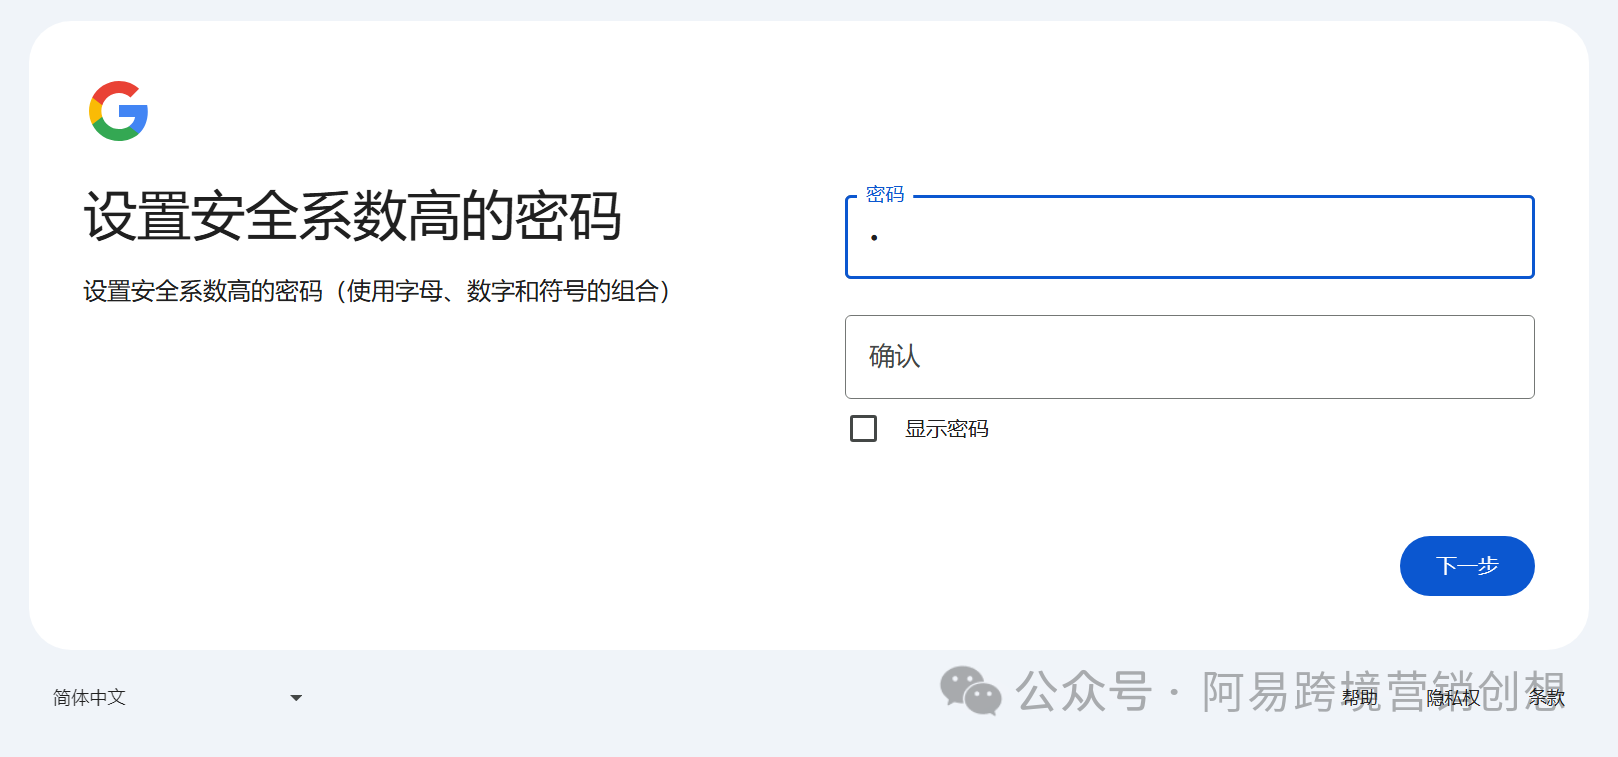Click the language selector arrow icon
The width and height of the screenshot is (1618, 757).
[x=296, y=698]
